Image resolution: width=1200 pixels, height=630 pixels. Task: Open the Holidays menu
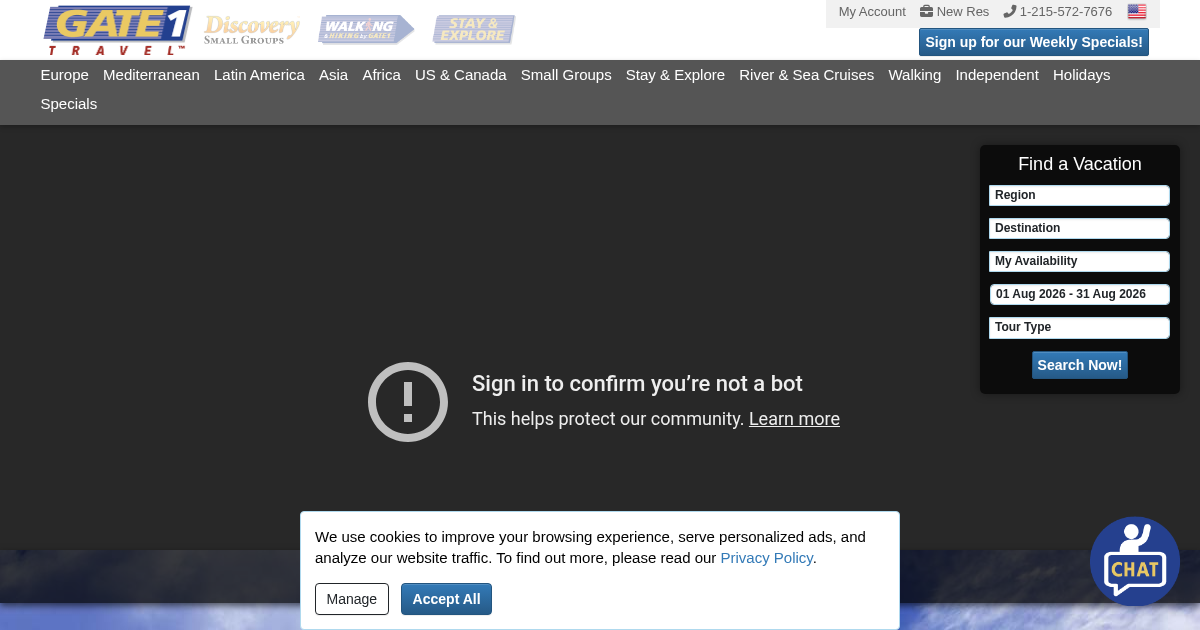pyautogui.click(x=1081, y=75)
